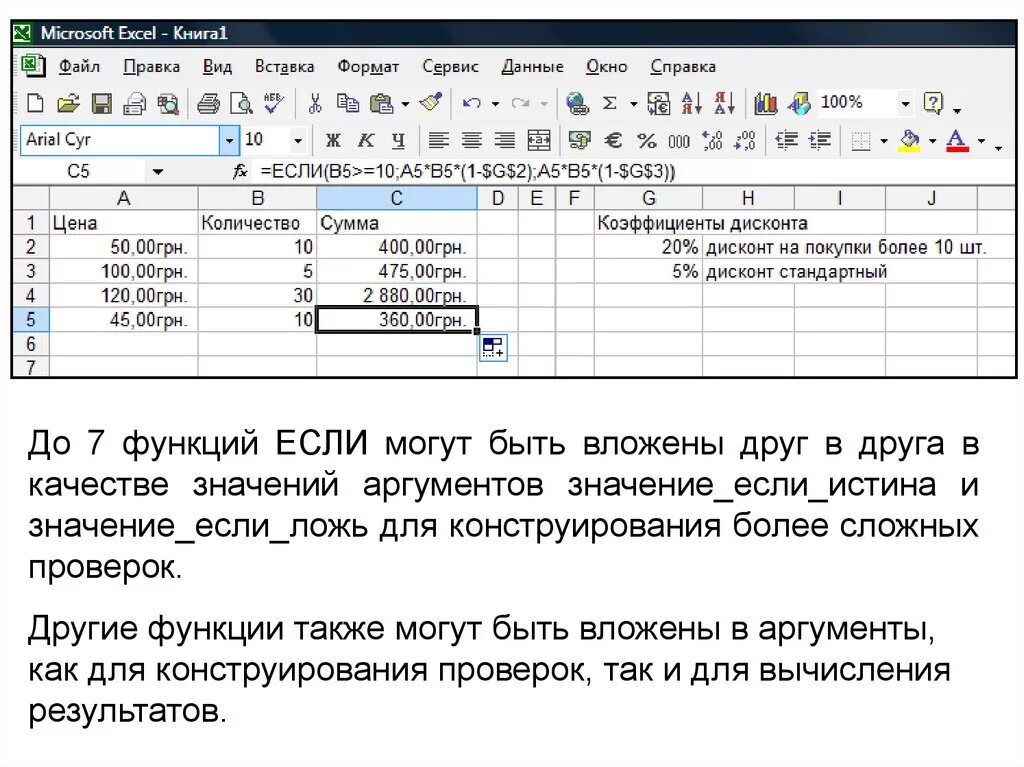
Task: Expand the Name Box dropdown arrow
Action: point(157,172)
